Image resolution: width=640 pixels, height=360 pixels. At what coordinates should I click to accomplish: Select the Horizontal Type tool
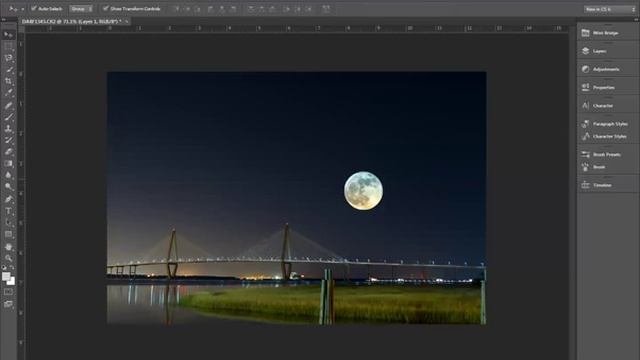tap(8, 211)
